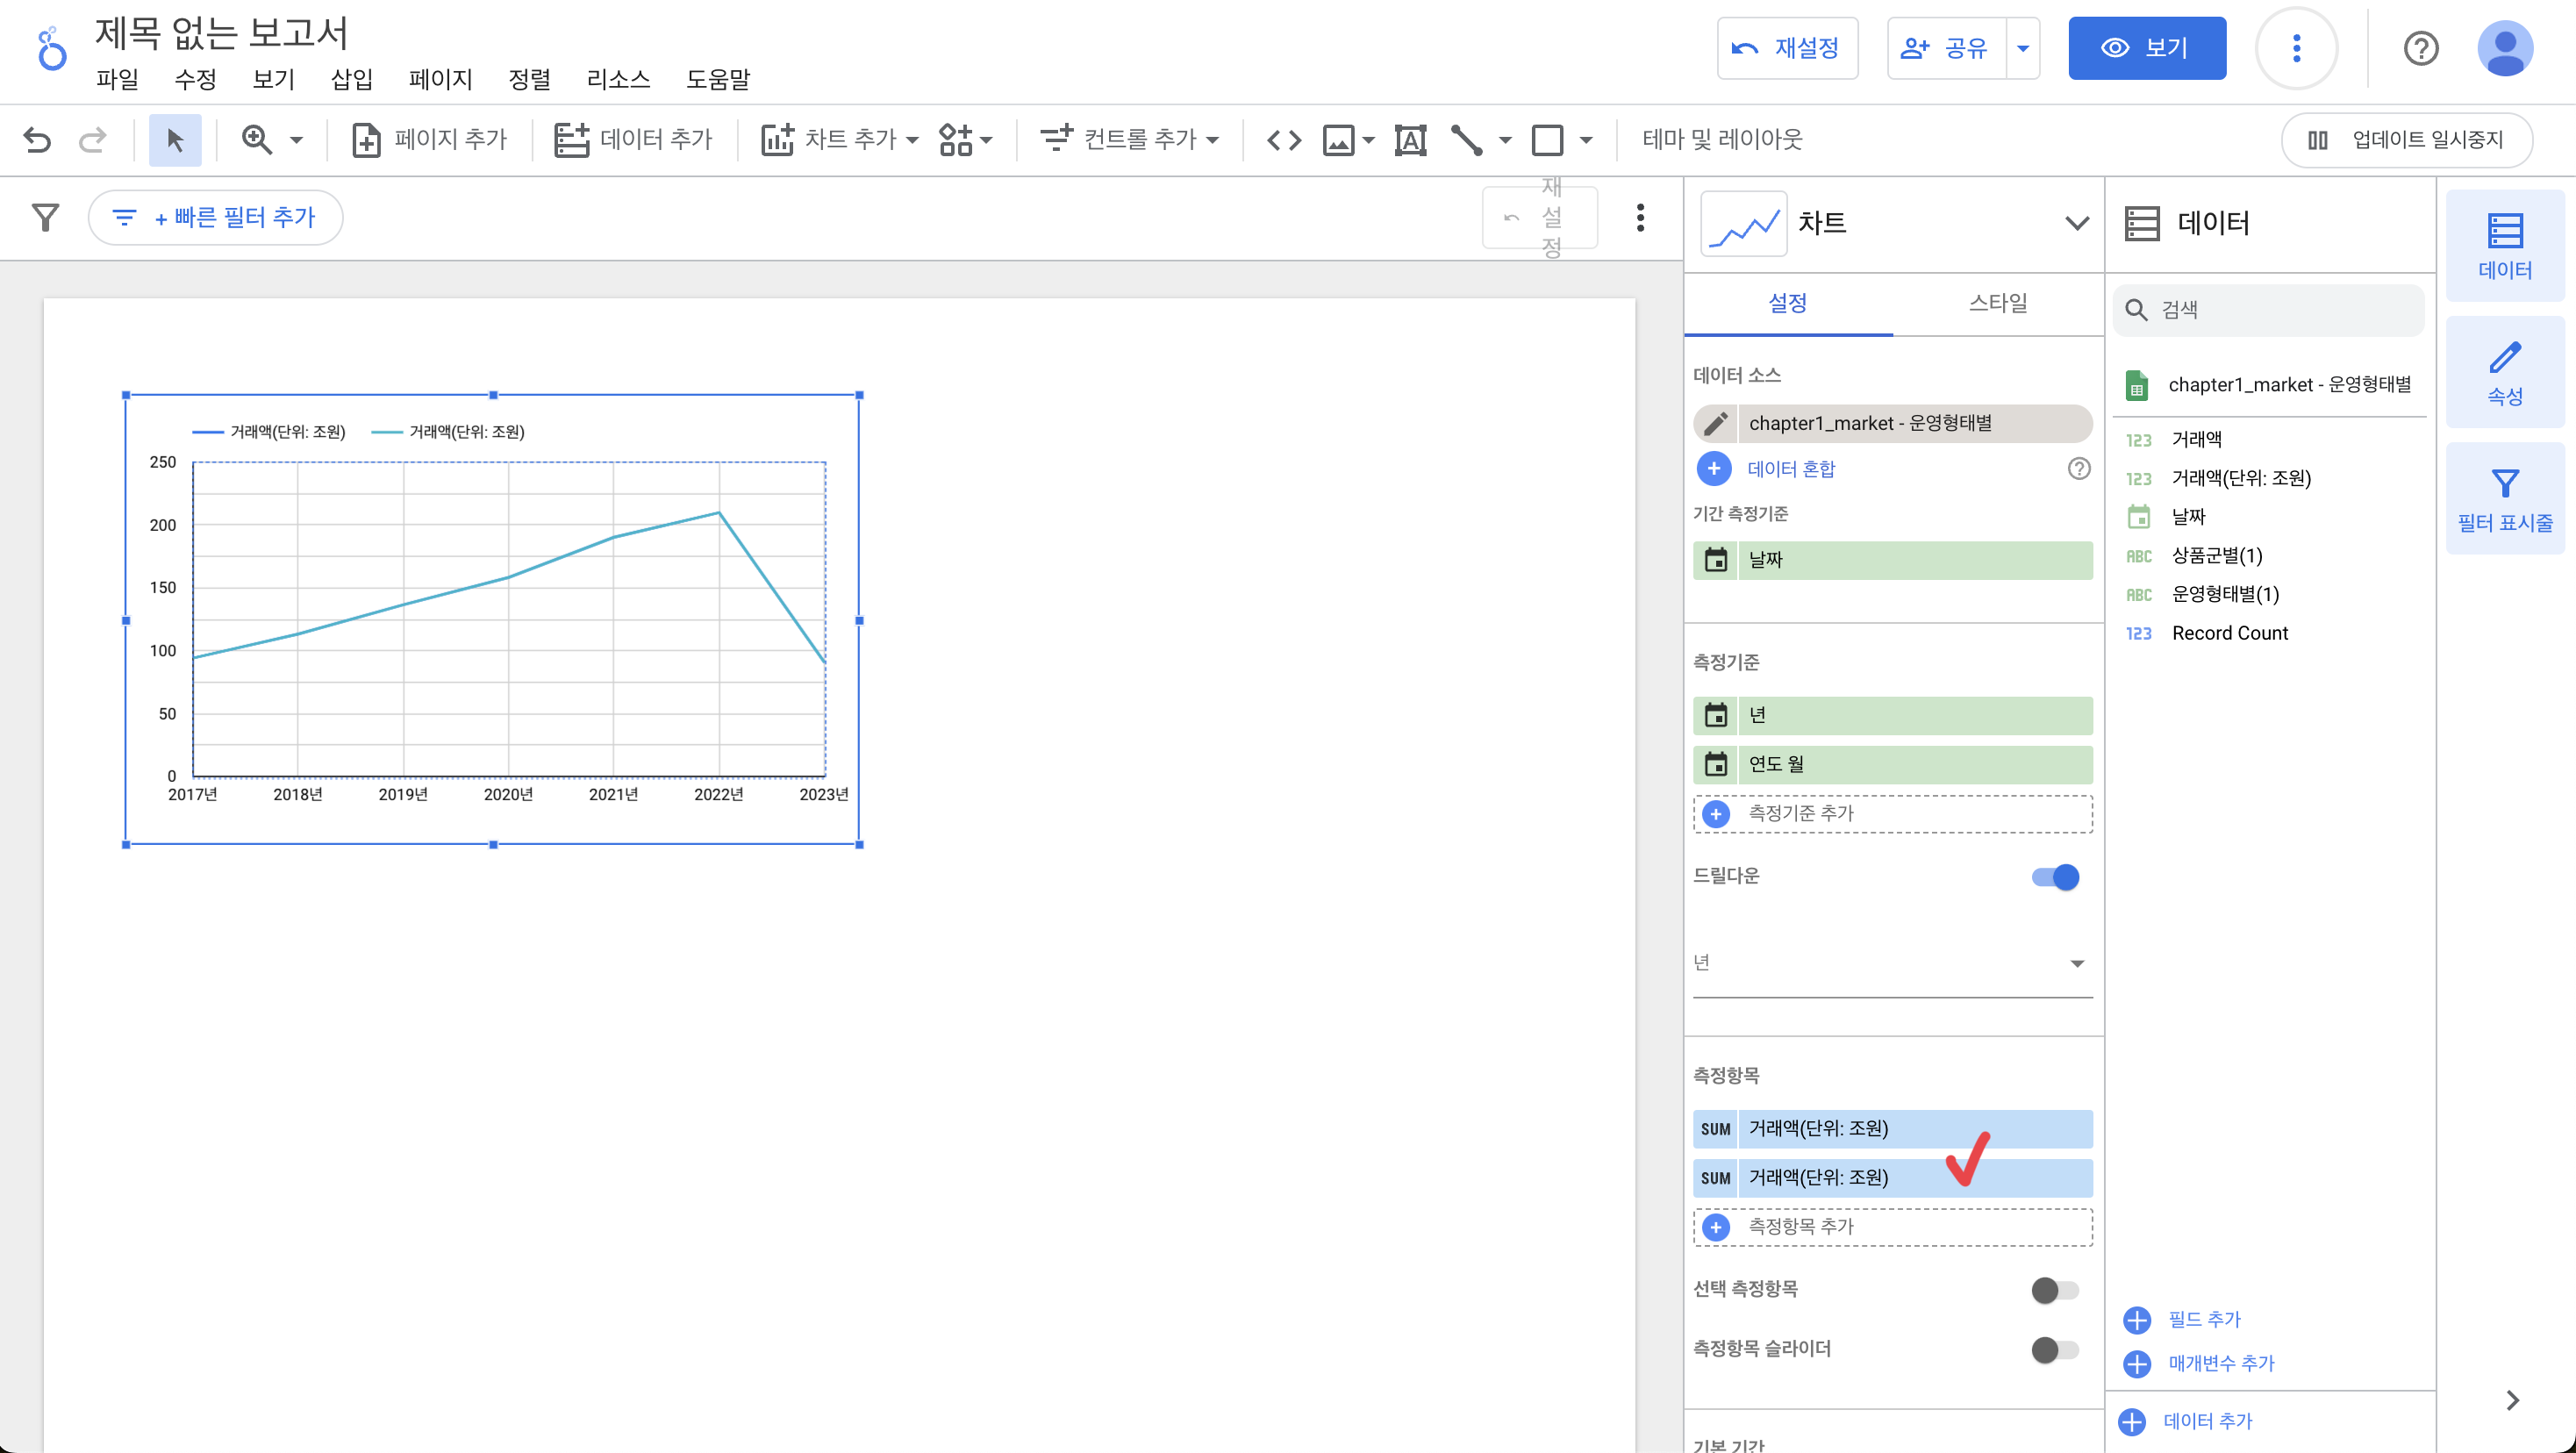Open the 년 default drill-down dropdown
This screenshot has width=2576, height=1453.
[x=1891, y=963]
